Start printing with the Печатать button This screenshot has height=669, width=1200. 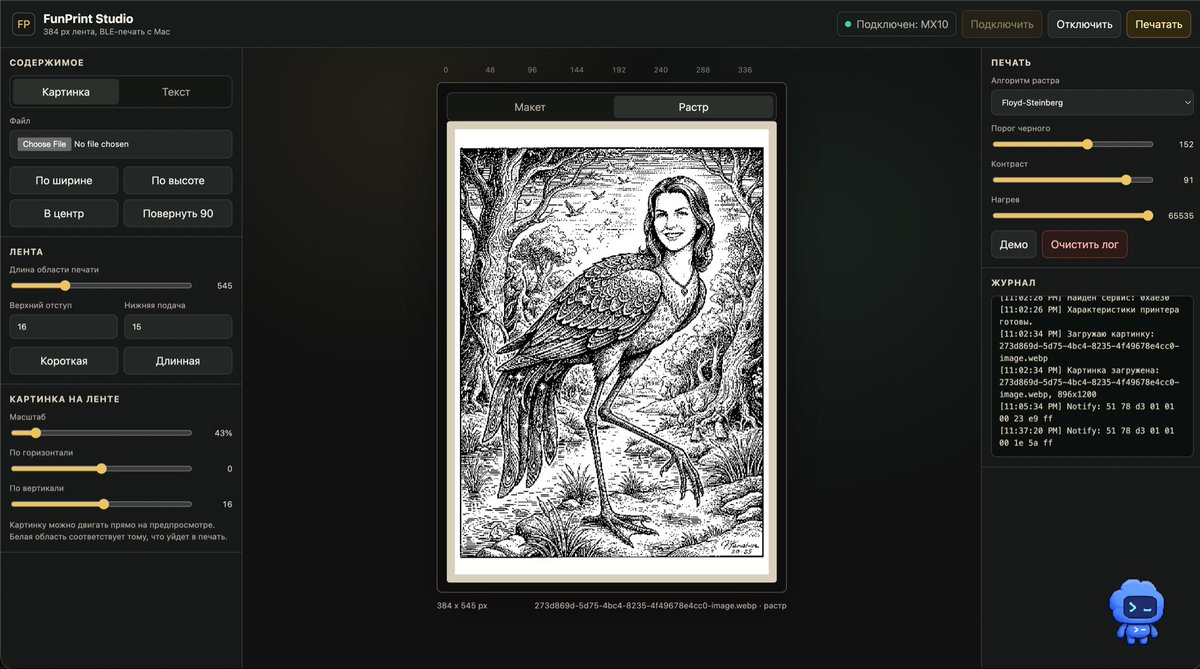click(x=1158, y=24)
